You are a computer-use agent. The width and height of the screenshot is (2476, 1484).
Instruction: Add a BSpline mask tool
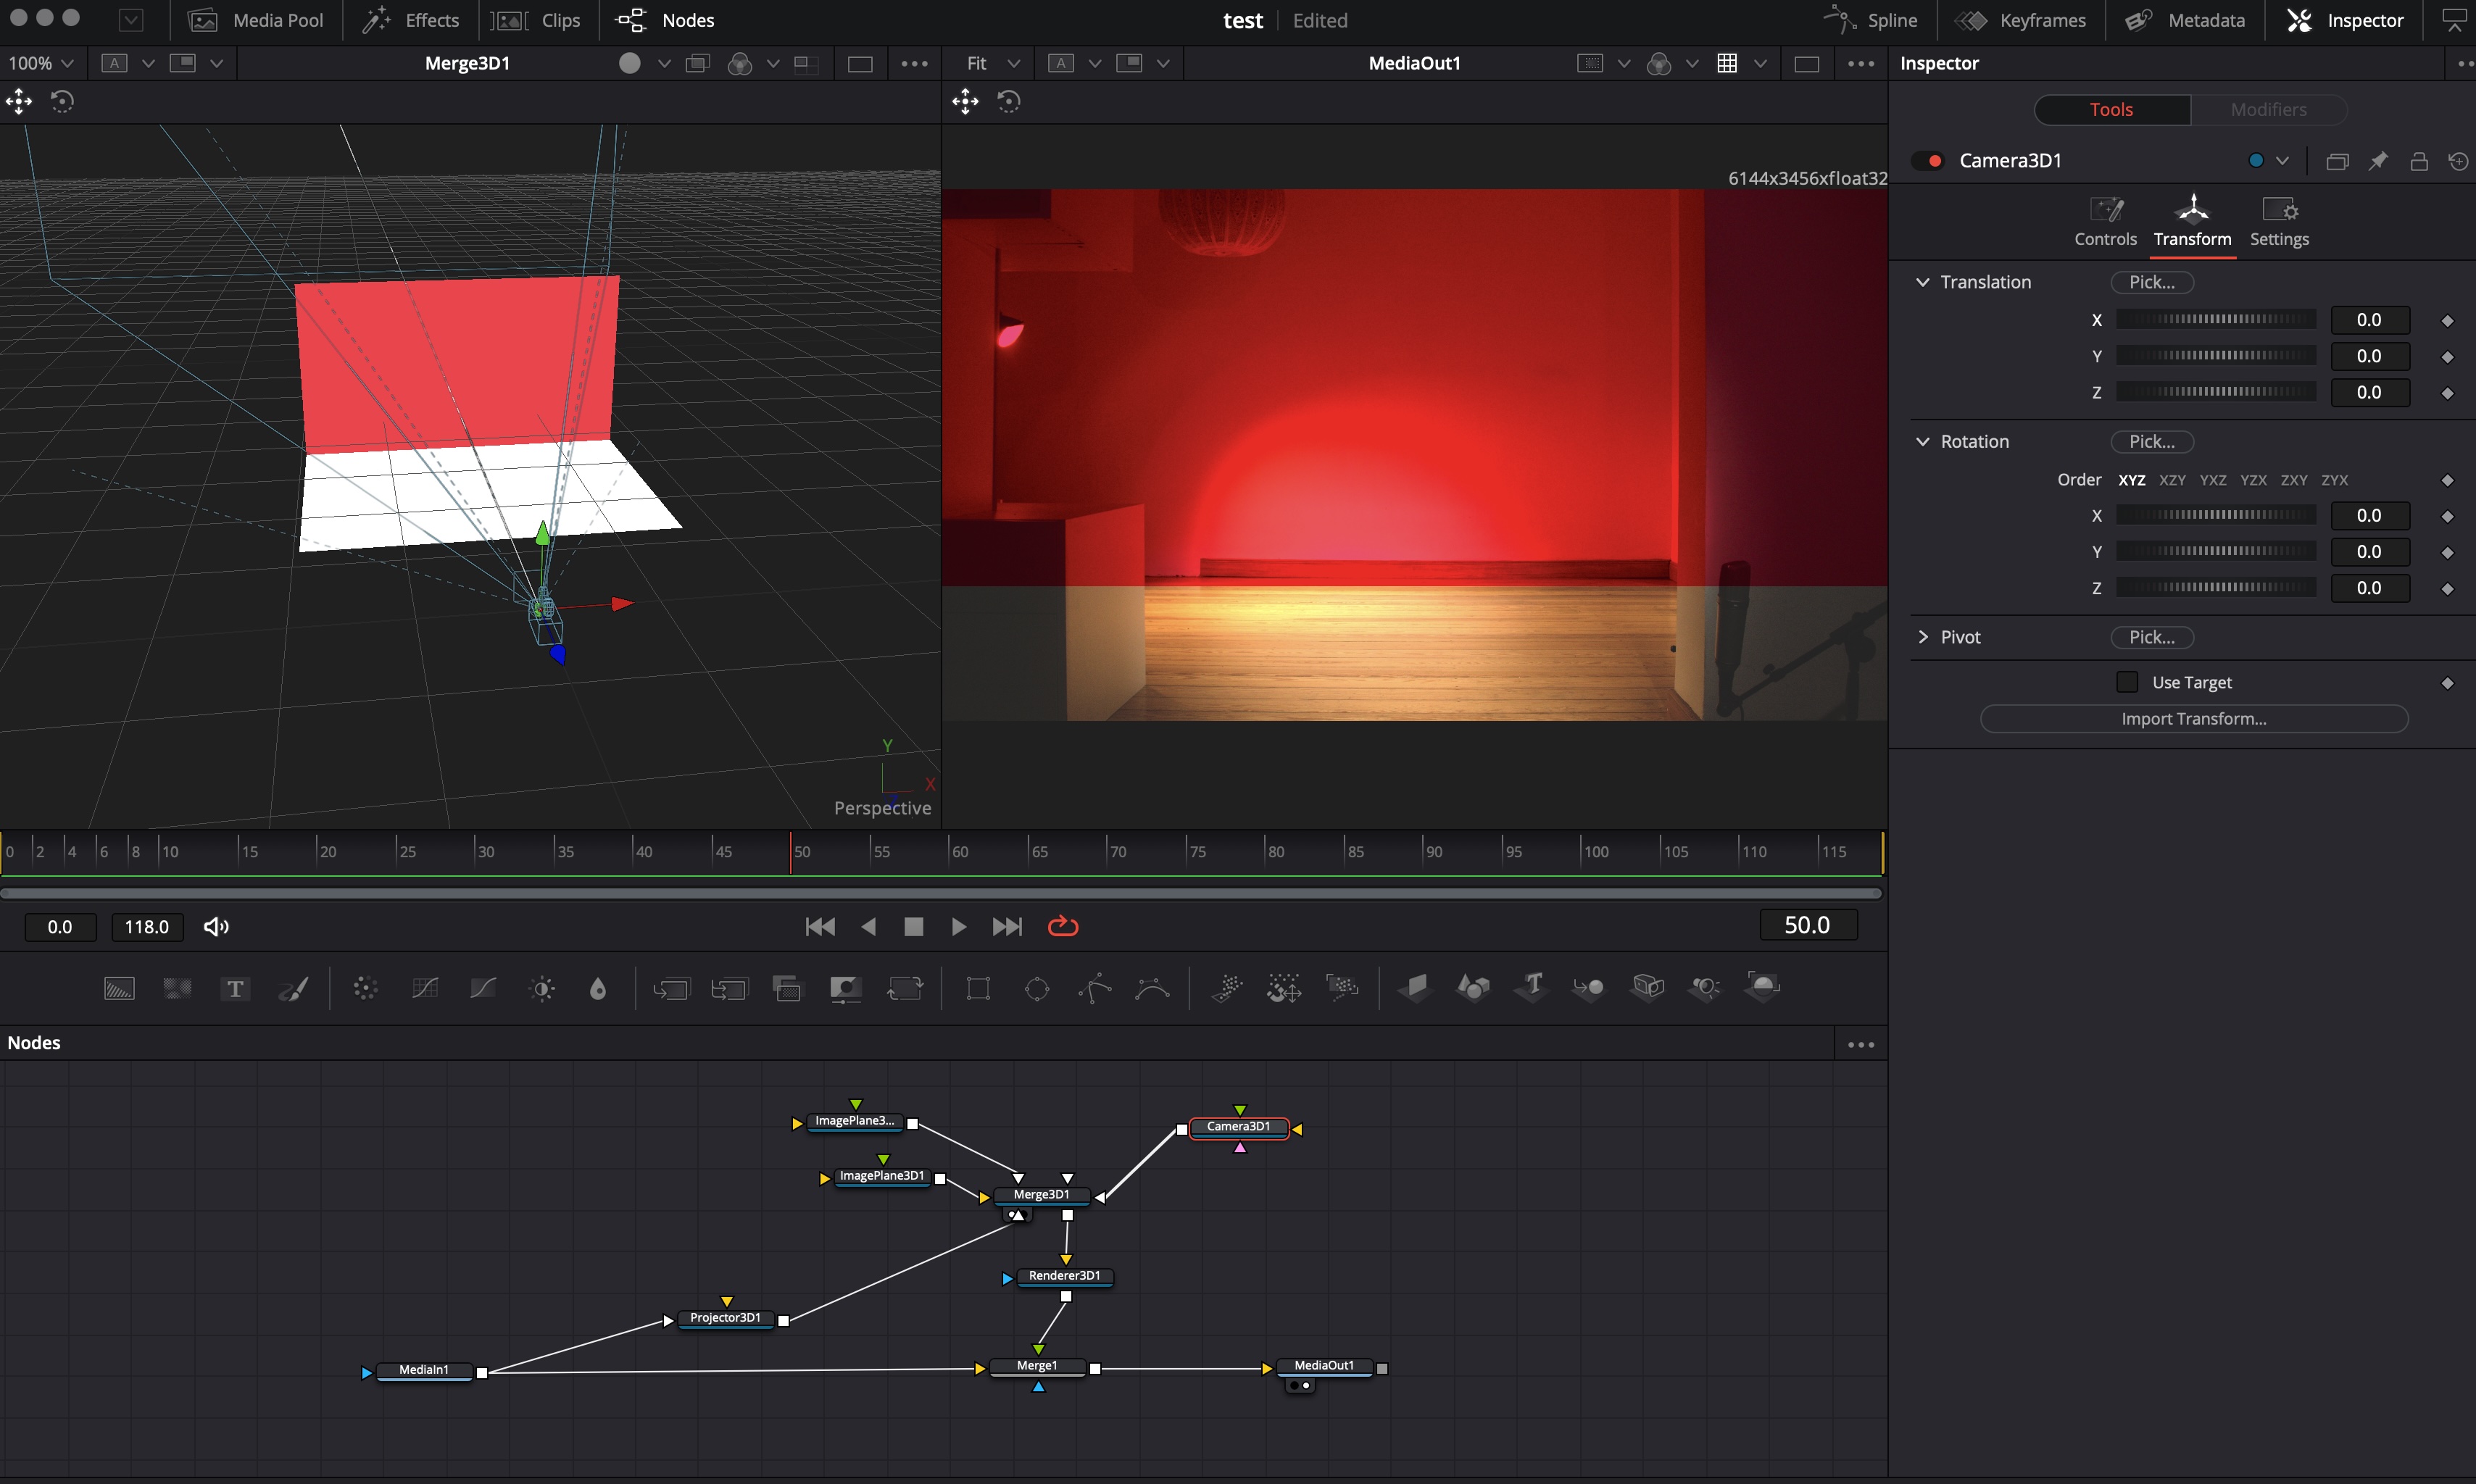pyautogui.click(x=1153, y=989)
